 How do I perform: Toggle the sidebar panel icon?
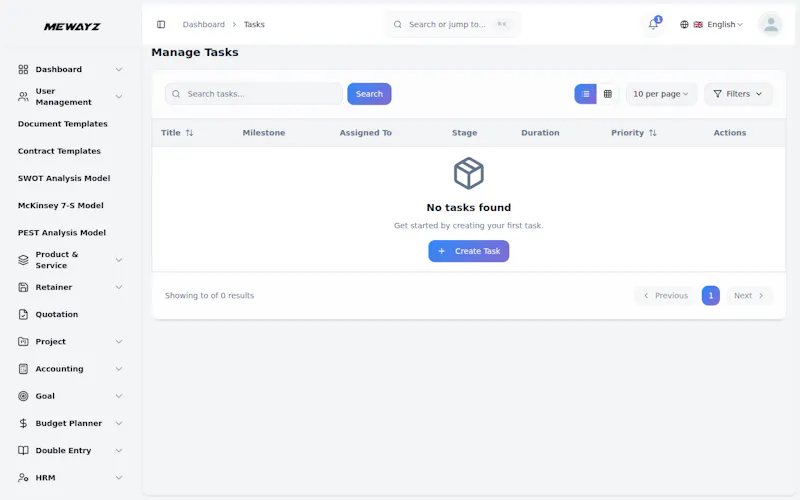pos(161,24)
